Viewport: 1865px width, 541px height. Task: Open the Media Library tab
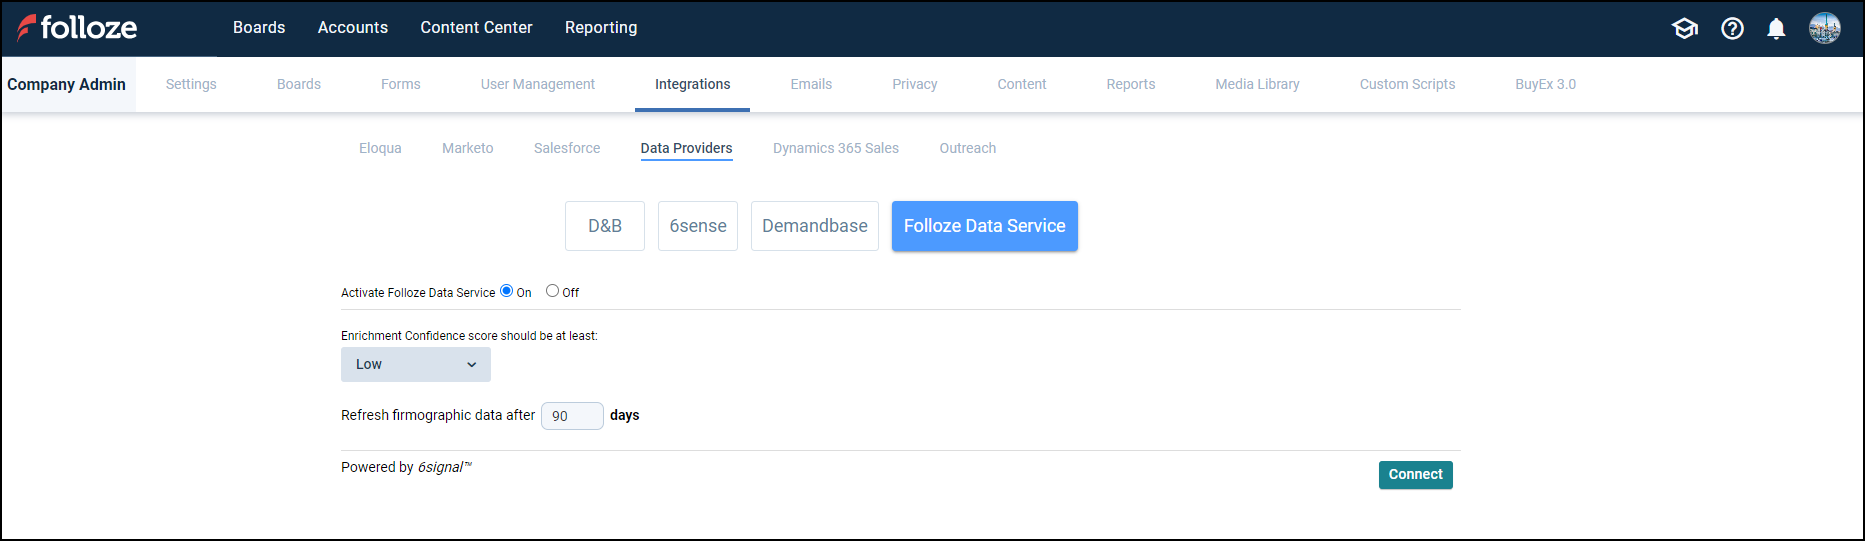coord(1257,84)
